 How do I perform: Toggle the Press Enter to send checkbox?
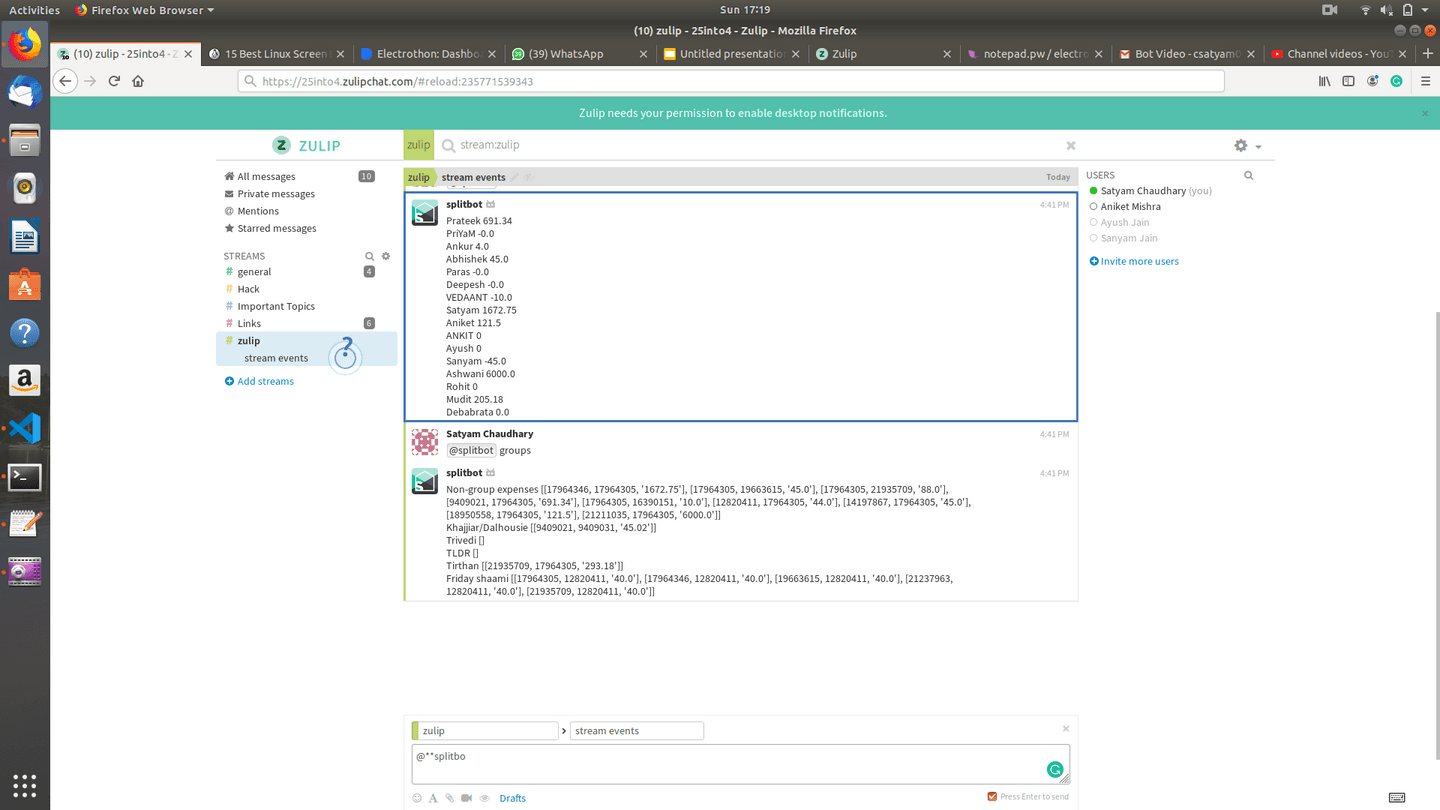[x=992, y=797]
